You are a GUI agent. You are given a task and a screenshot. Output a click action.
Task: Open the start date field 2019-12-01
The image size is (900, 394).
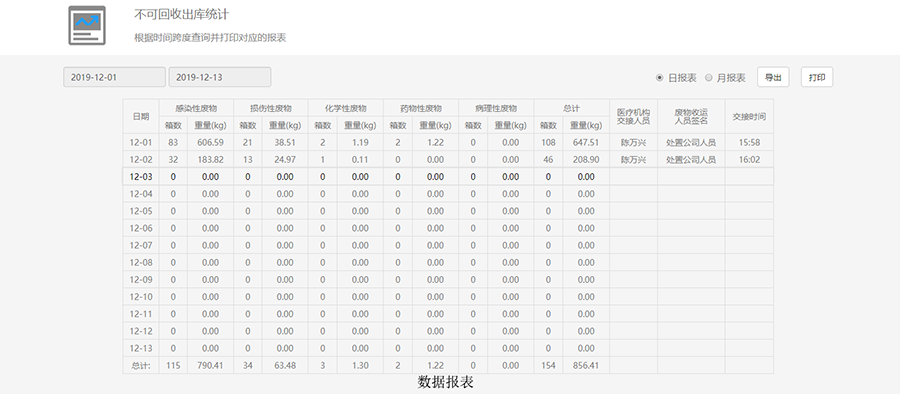114,78
